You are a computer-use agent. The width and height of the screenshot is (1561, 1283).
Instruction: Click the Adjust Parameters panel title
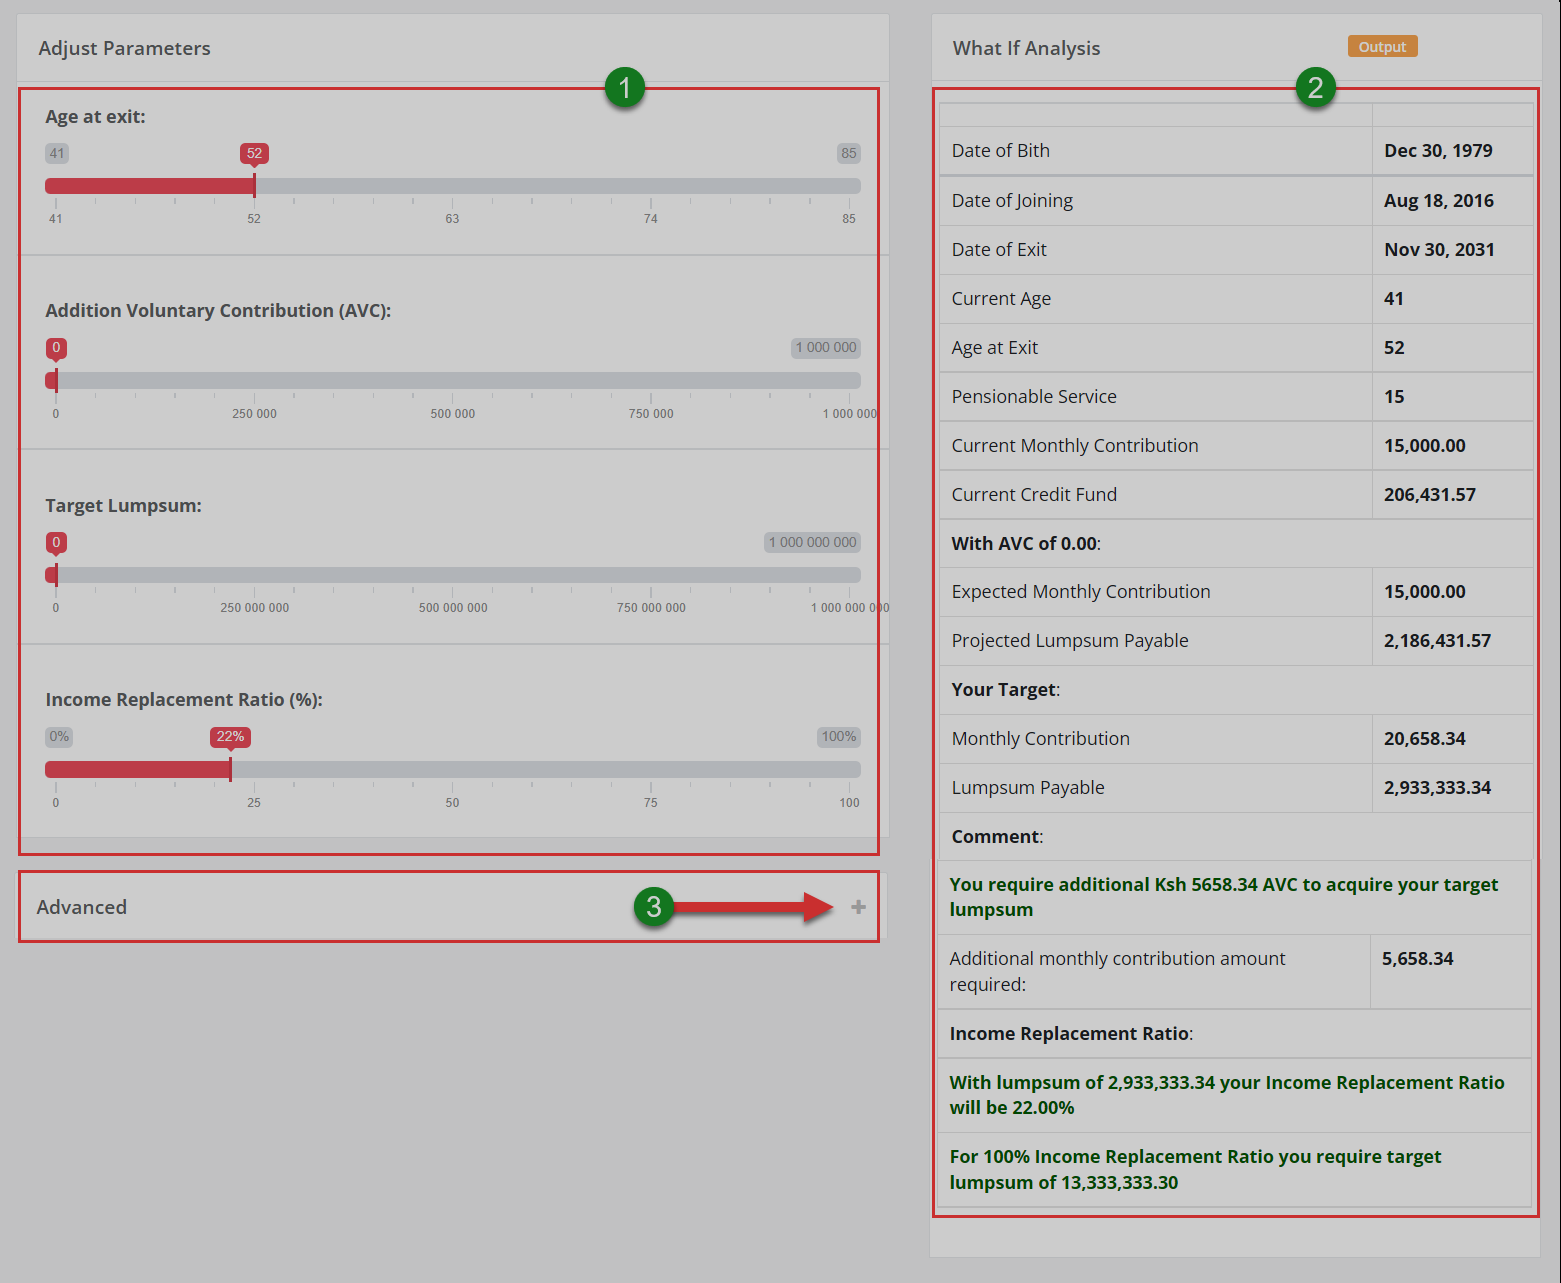click(124, 48)
